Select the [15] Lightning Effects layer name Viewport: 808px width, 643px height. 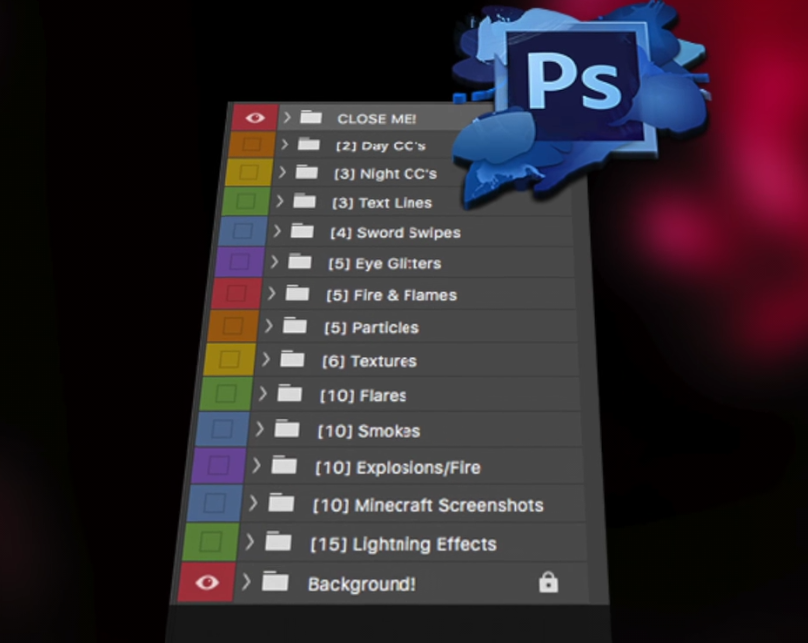[x=403, y=545]
